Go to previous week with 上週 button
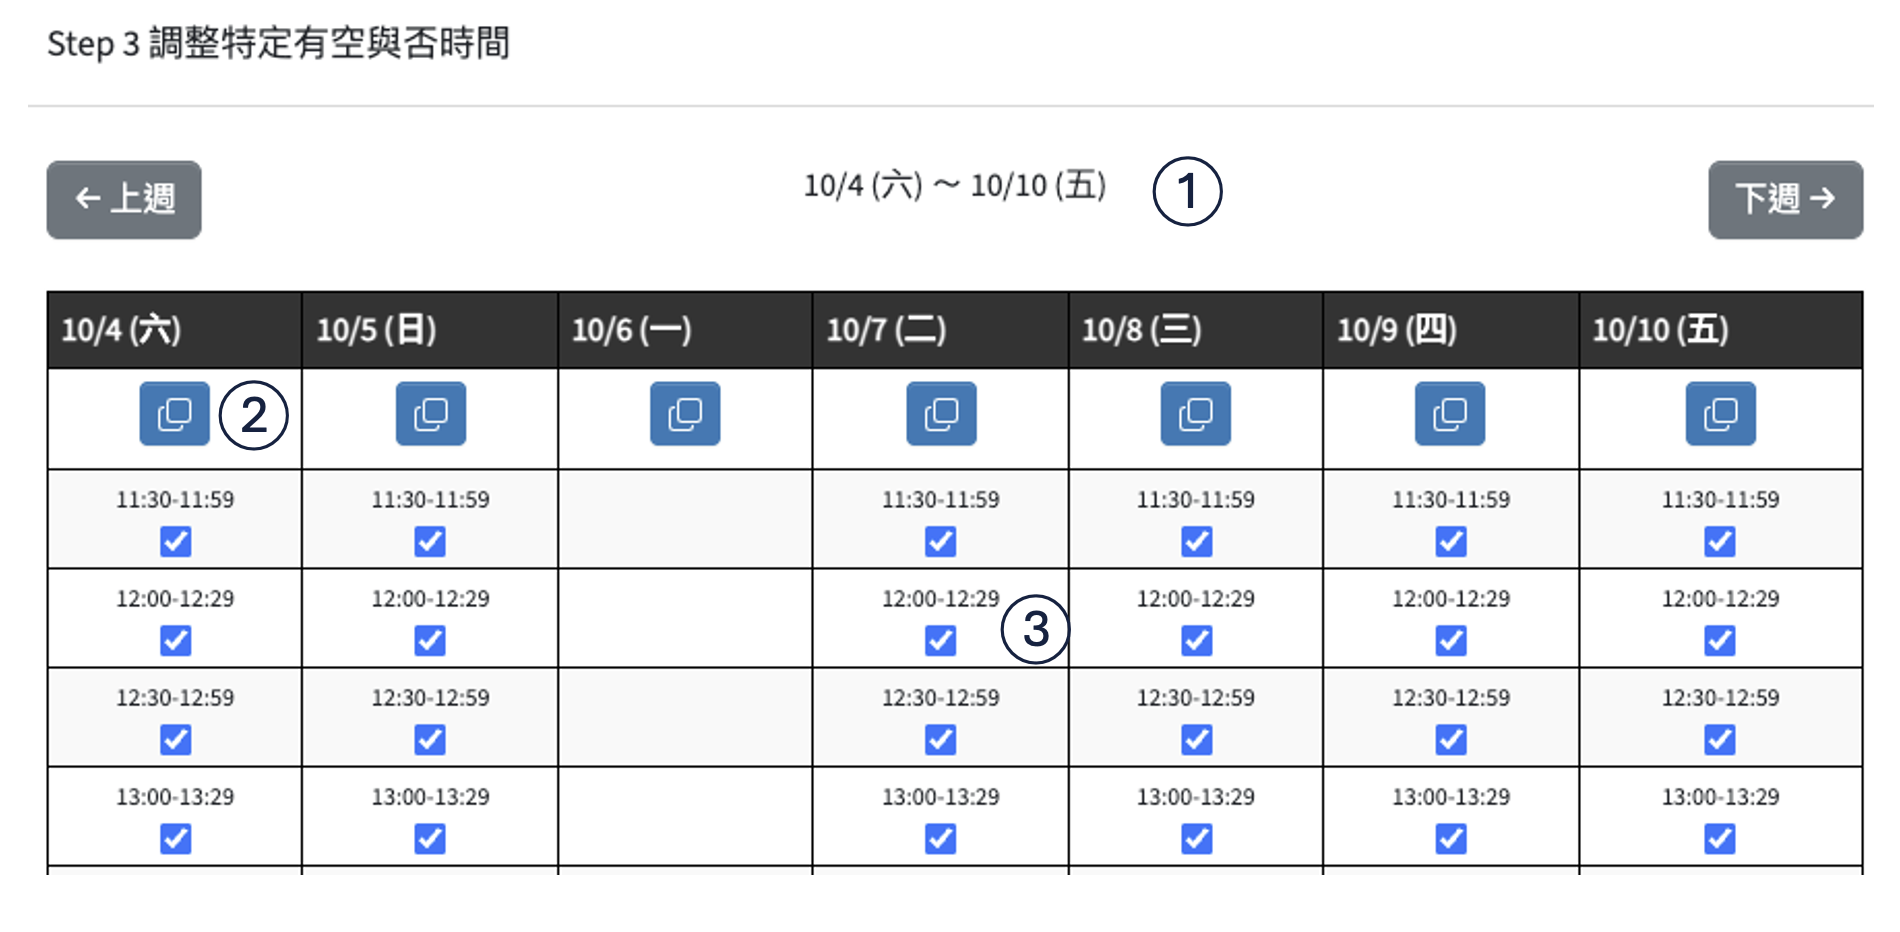This screenshot has height=932, width=1900. click(124, 200)
